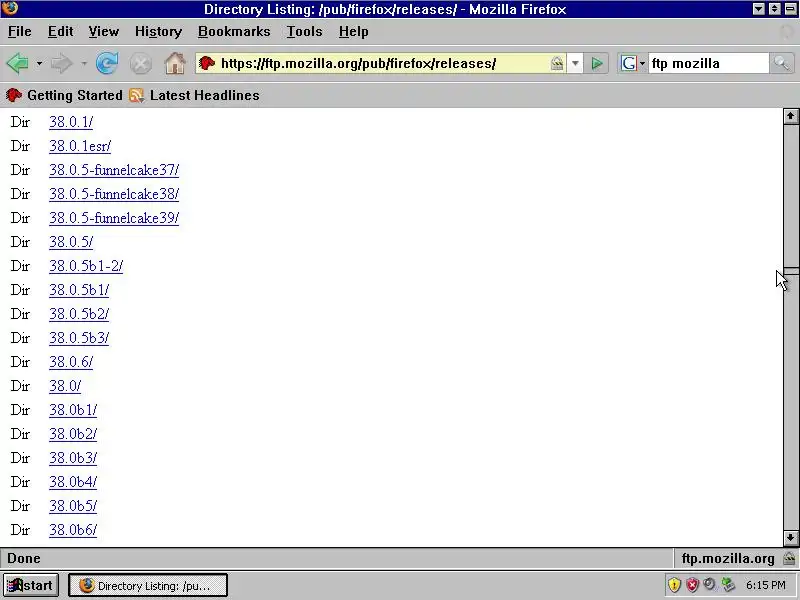
Task: Open the Back button history dropdown
Action: tap(39, 64)
